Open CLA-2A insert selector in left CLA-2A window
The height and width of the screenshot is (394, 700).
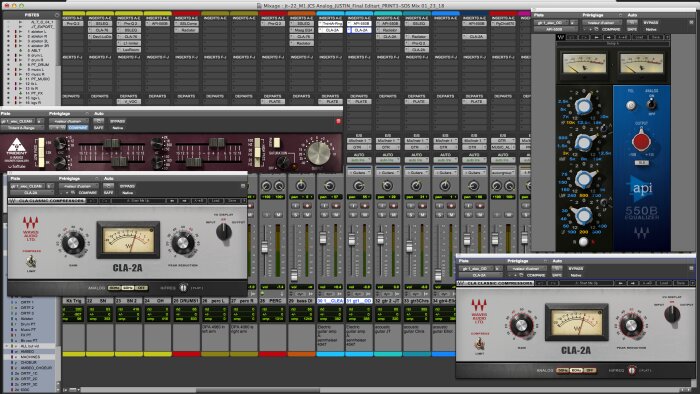(x=31, y=193)
